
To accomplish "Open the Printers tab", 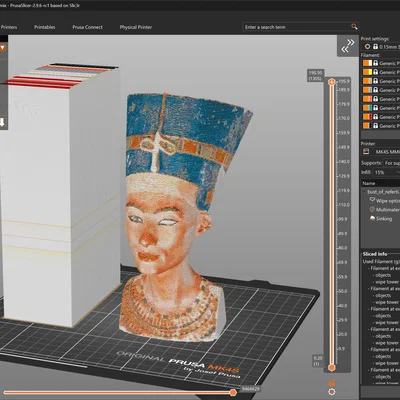I will [x=9, y=27].
